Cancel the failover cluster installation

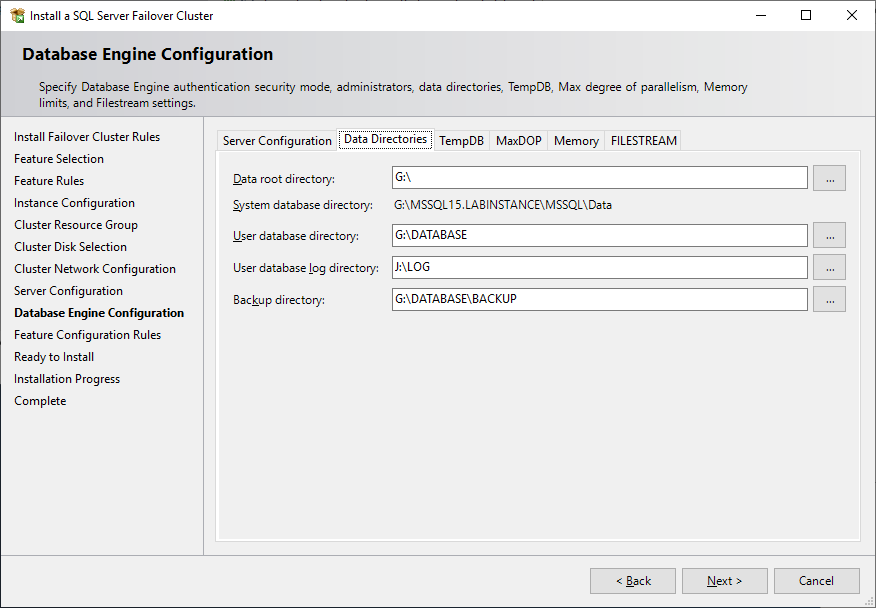[816, 581]
